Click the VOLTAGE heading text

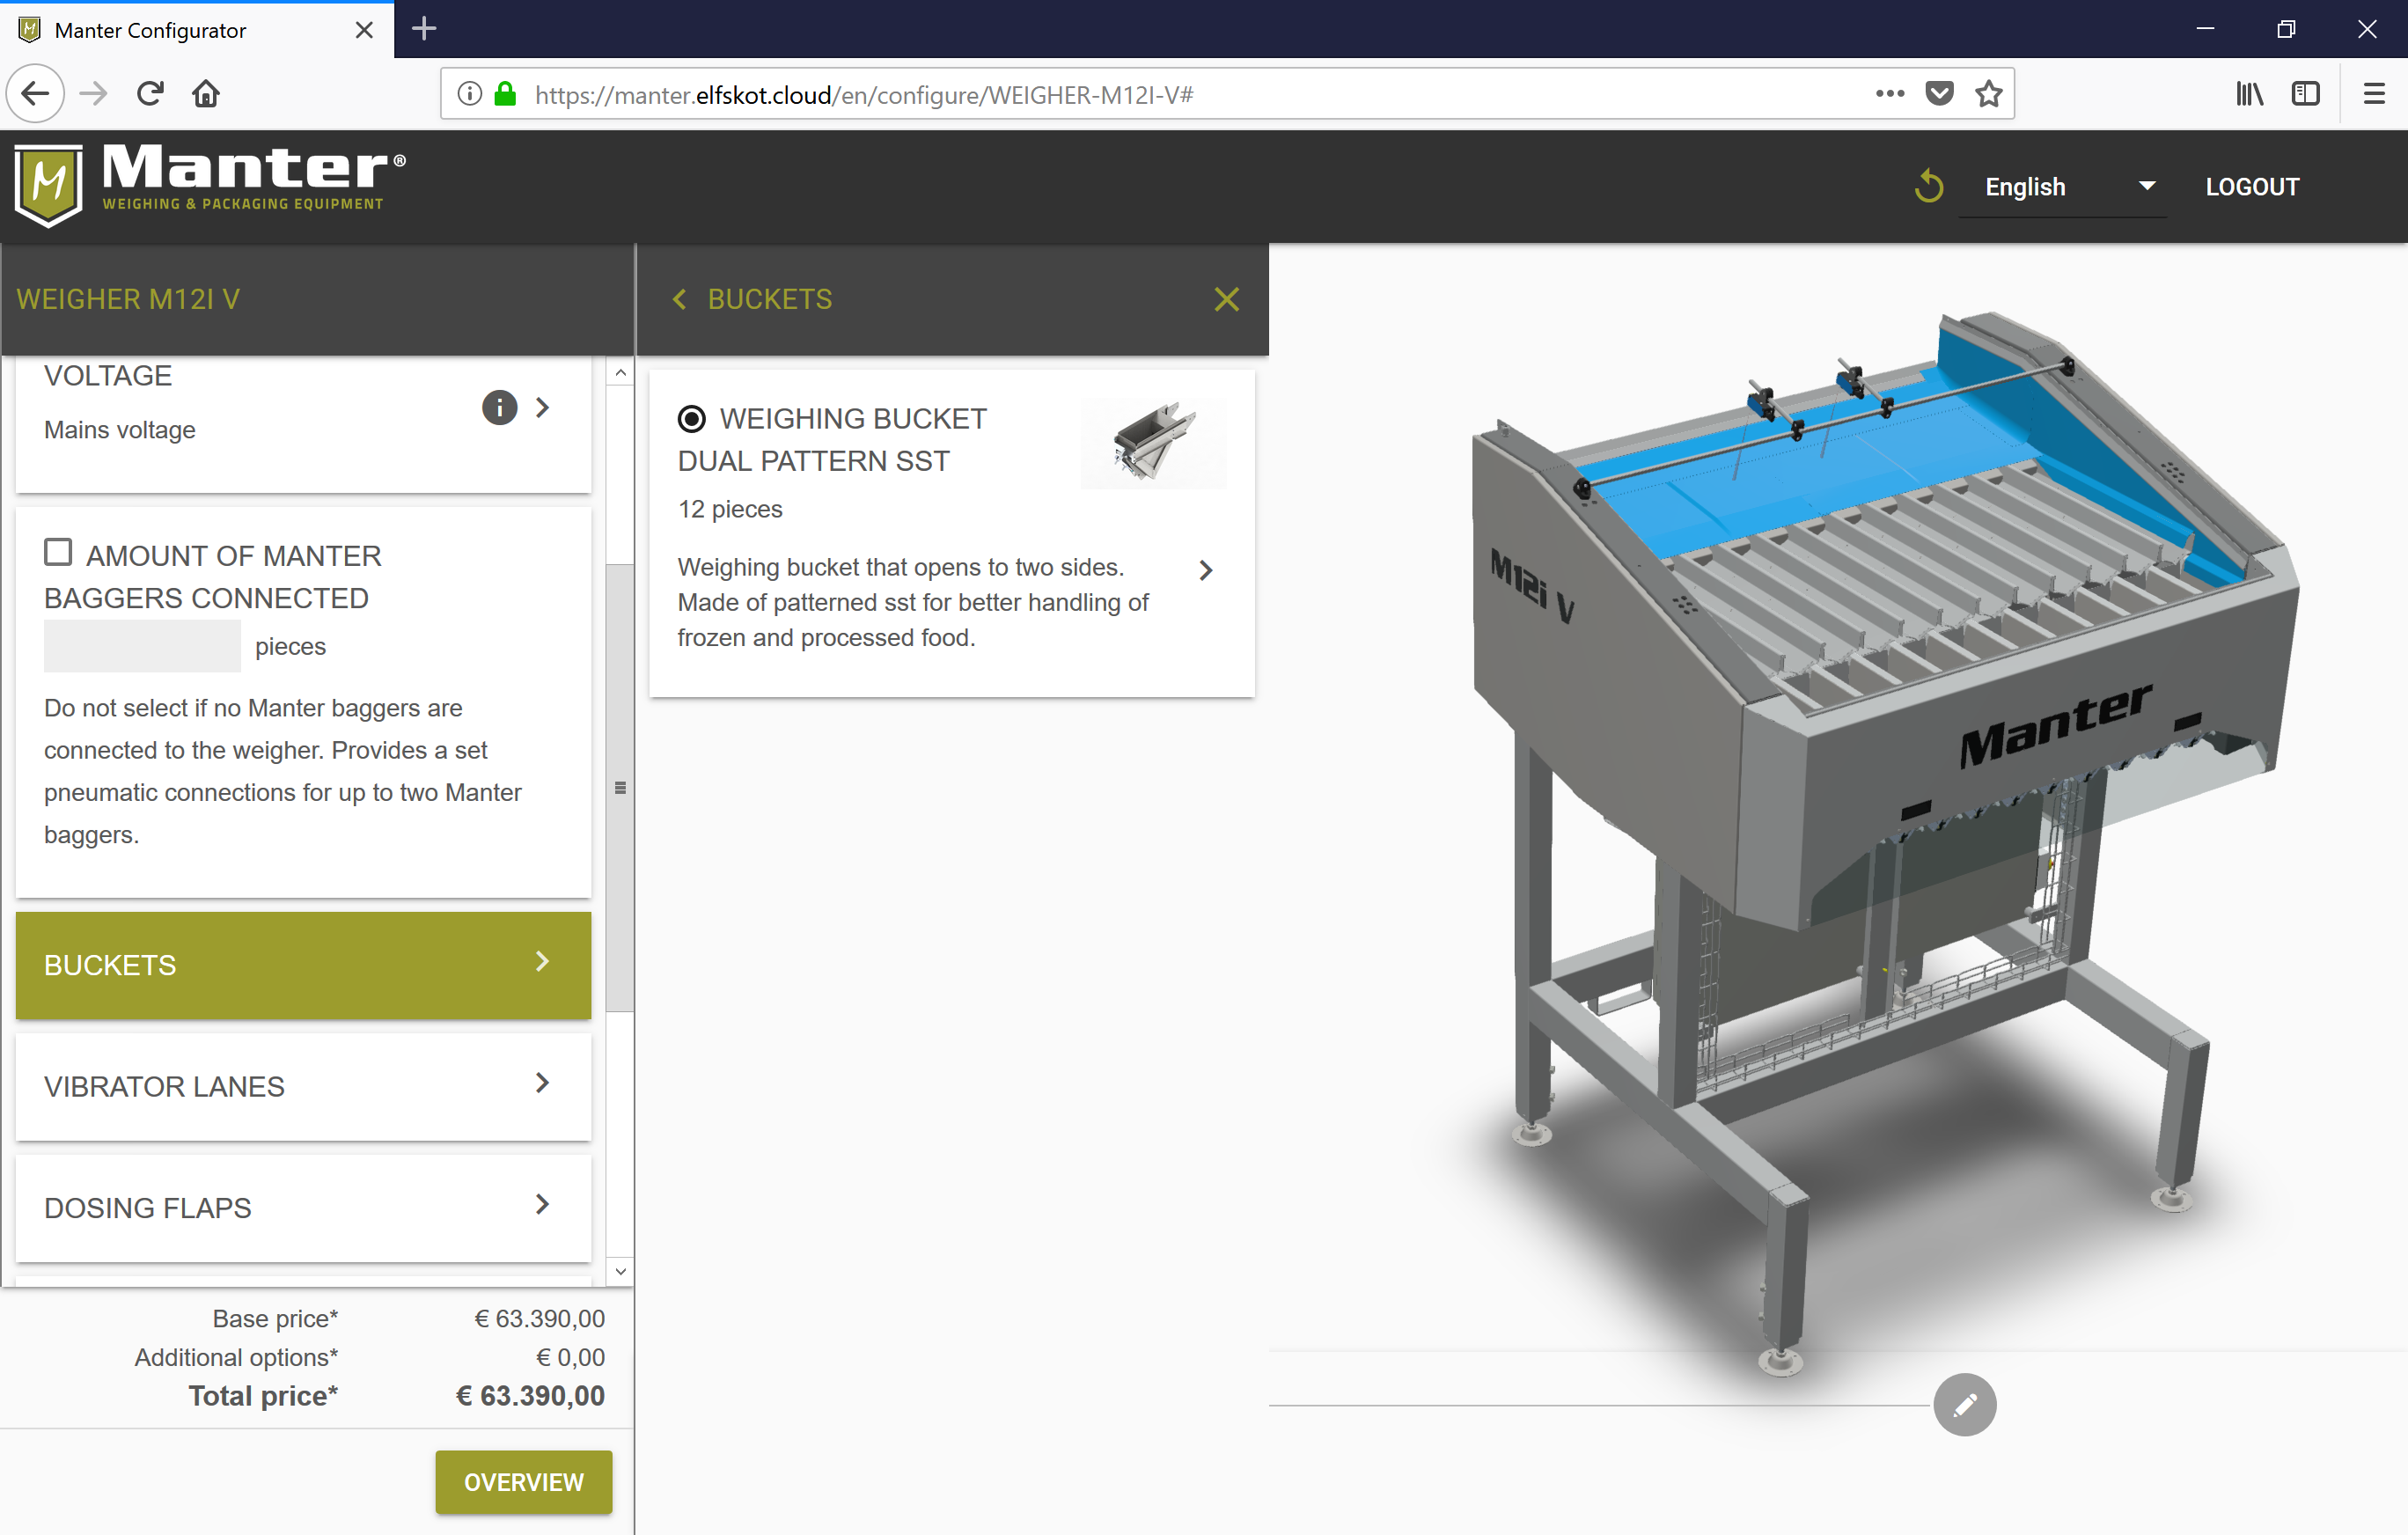pyautogui.click(x=108, y=376)
